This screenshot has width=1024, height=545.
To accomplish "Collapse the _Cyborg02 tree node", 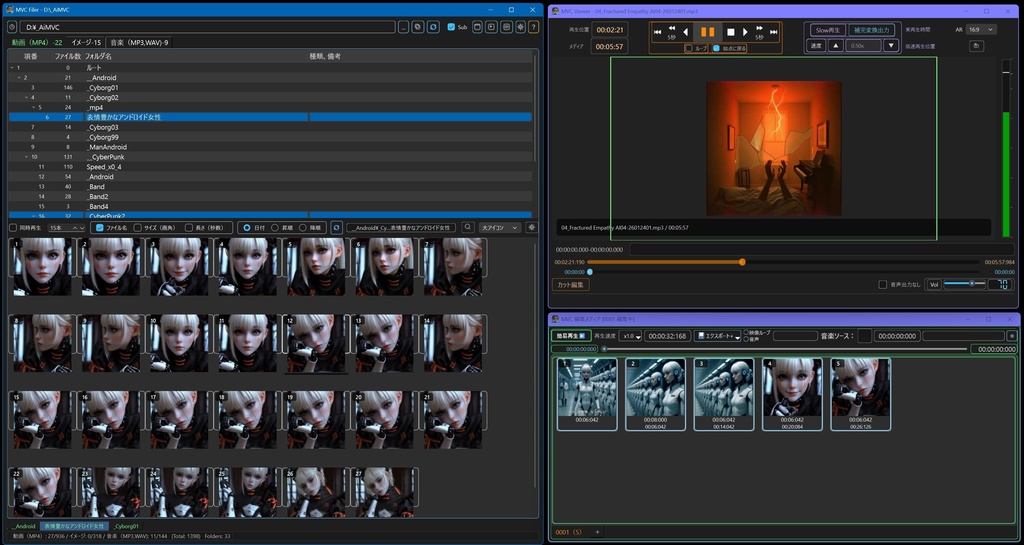I will click(26, 97).
